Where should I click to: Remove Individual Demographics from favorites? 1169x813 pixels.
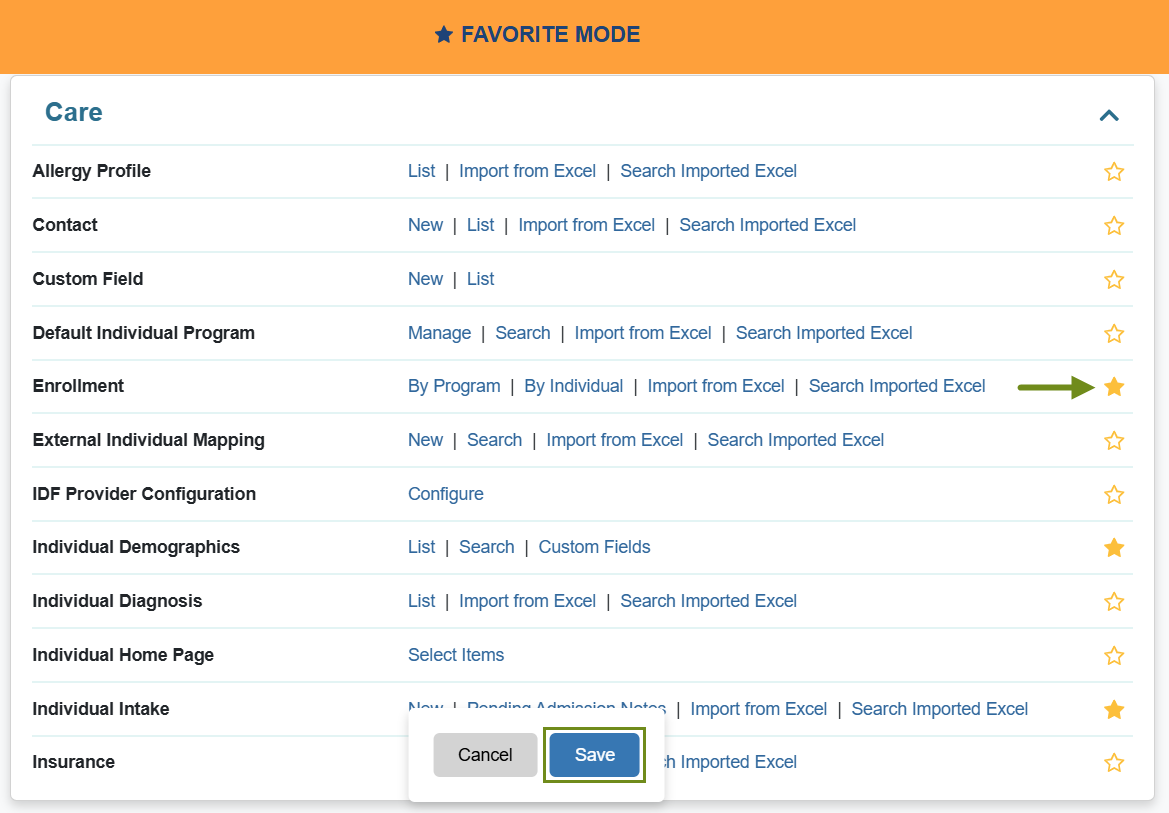click(x=1114, y=548)
